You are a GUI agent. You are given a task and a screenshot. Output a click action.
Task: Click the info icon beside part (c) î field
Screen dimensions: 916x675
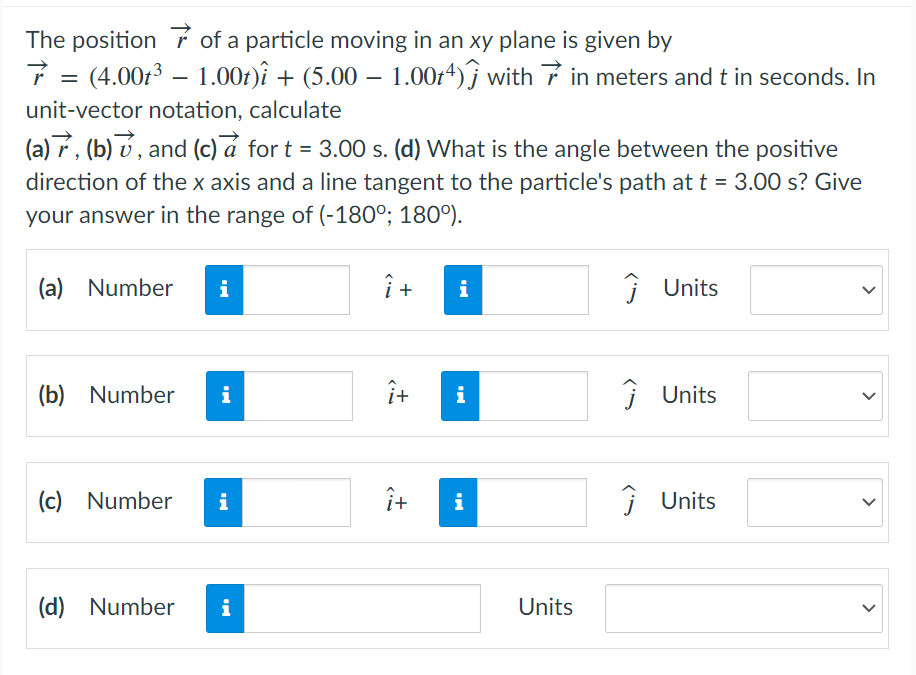point(224,502)
